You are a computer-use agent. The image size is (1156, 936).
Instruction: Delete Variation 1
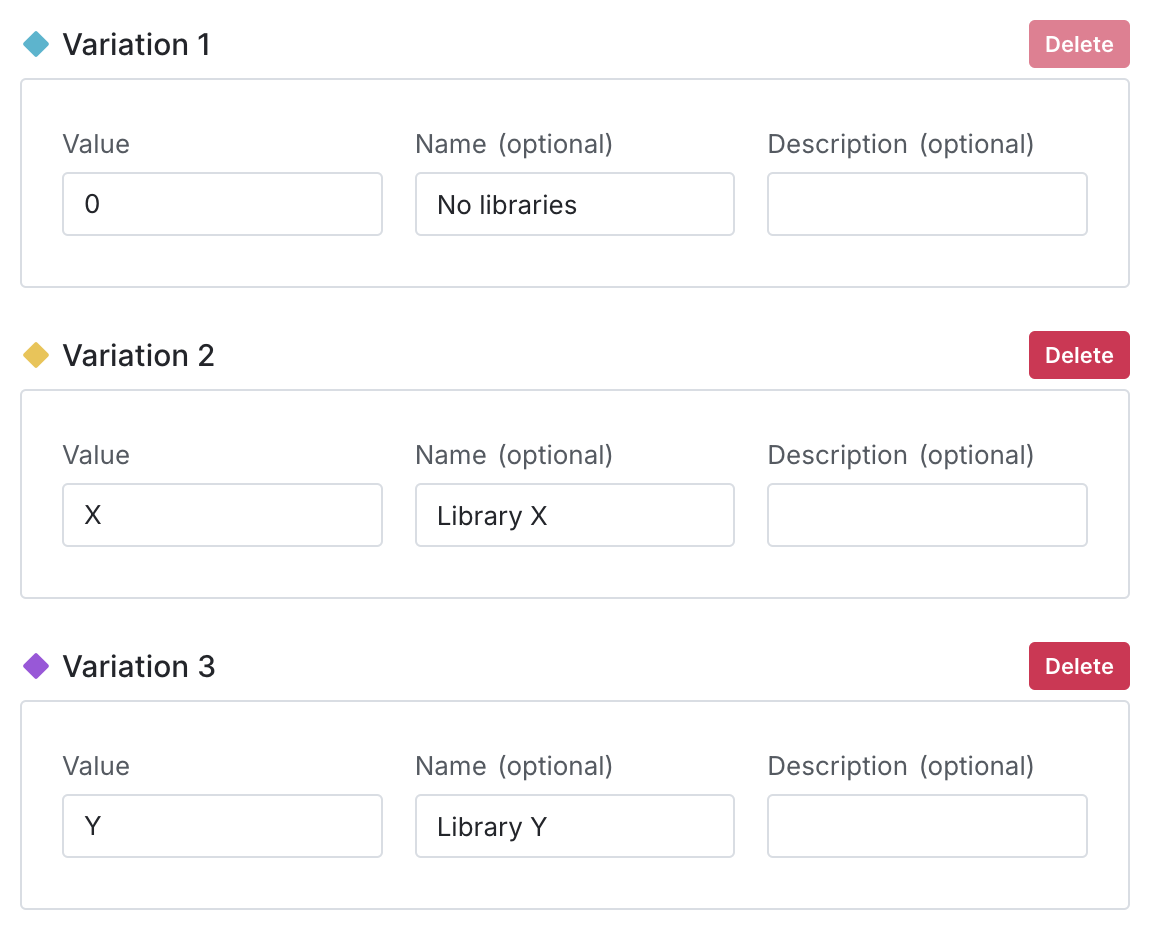(x=1078, y=44)
